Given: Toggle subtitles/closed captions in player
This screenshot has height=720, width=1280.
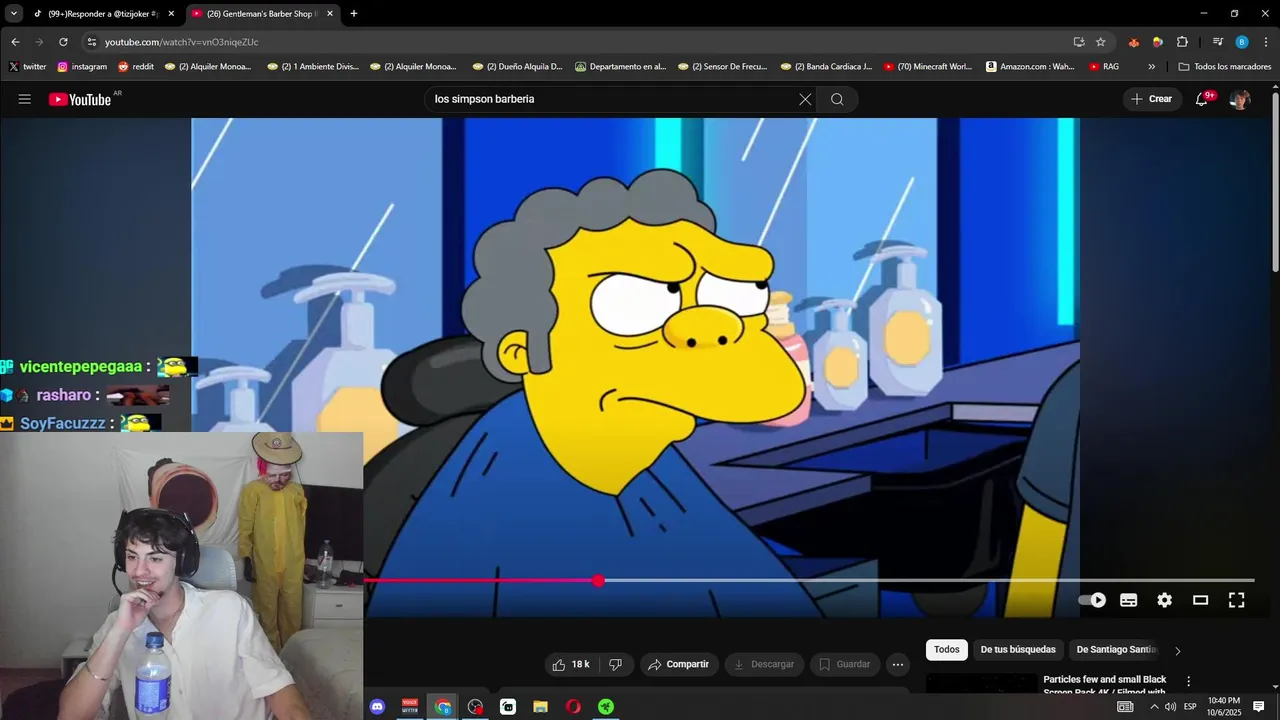Looking at the screenshot, I should tap(1128, 600).
